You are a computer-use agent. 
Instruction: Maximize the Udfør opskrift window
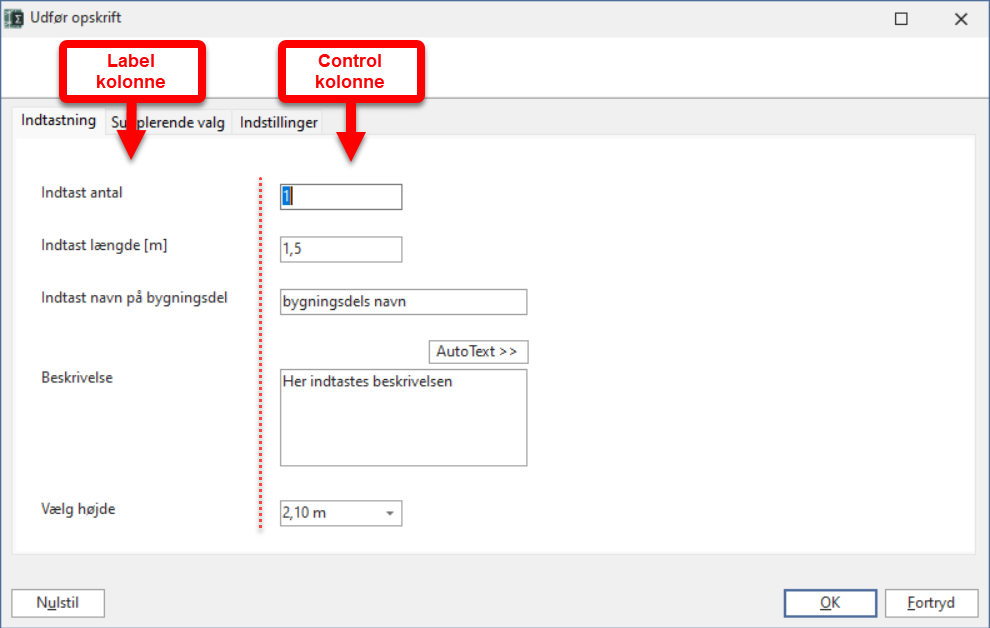901,19
